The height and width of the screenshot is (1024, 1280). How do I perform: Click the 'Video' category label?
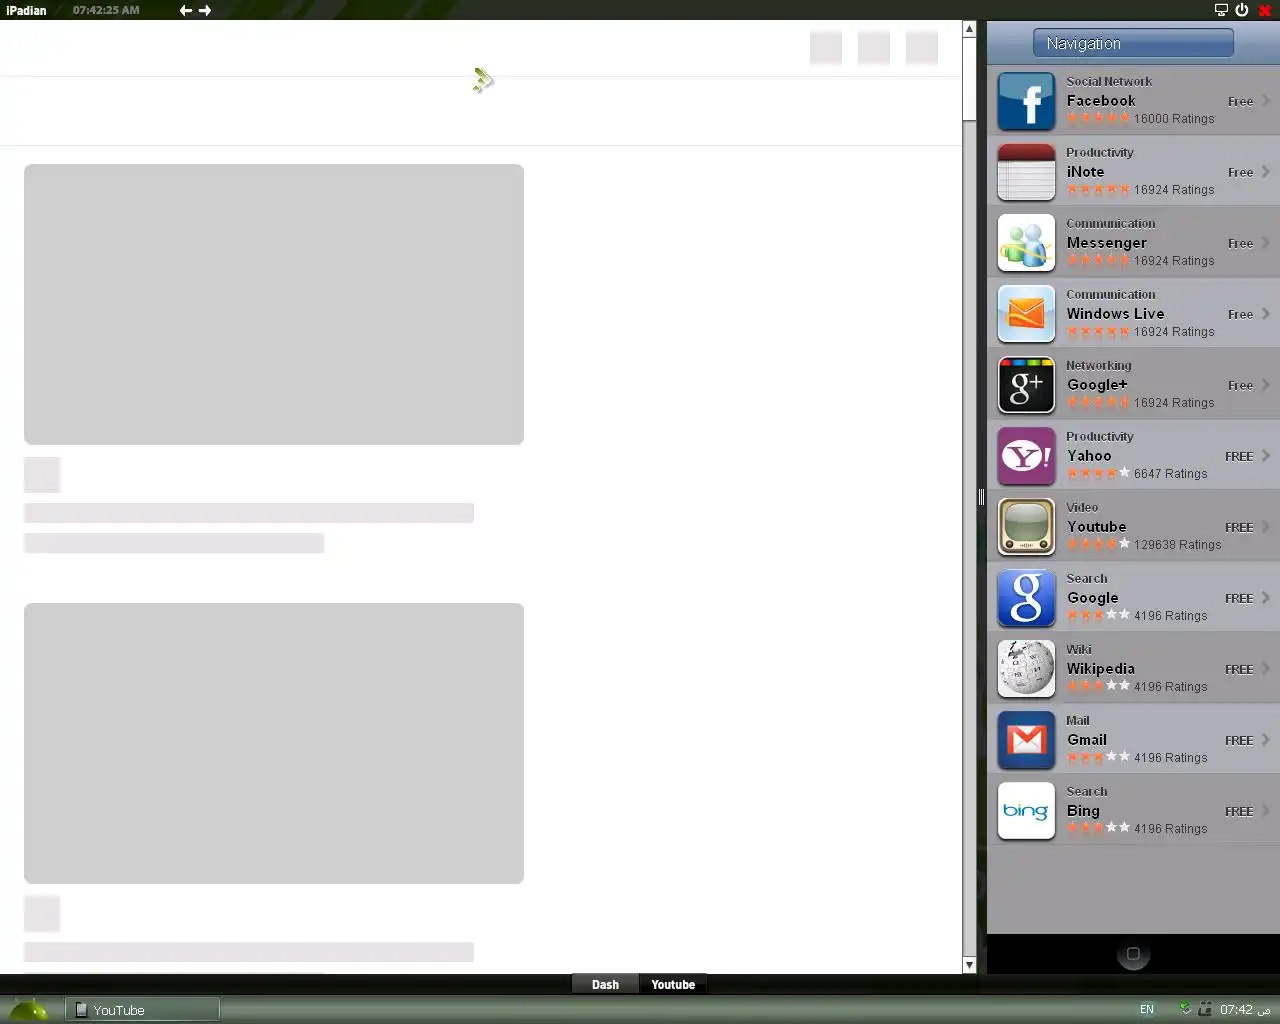[x=1082, y=508]
